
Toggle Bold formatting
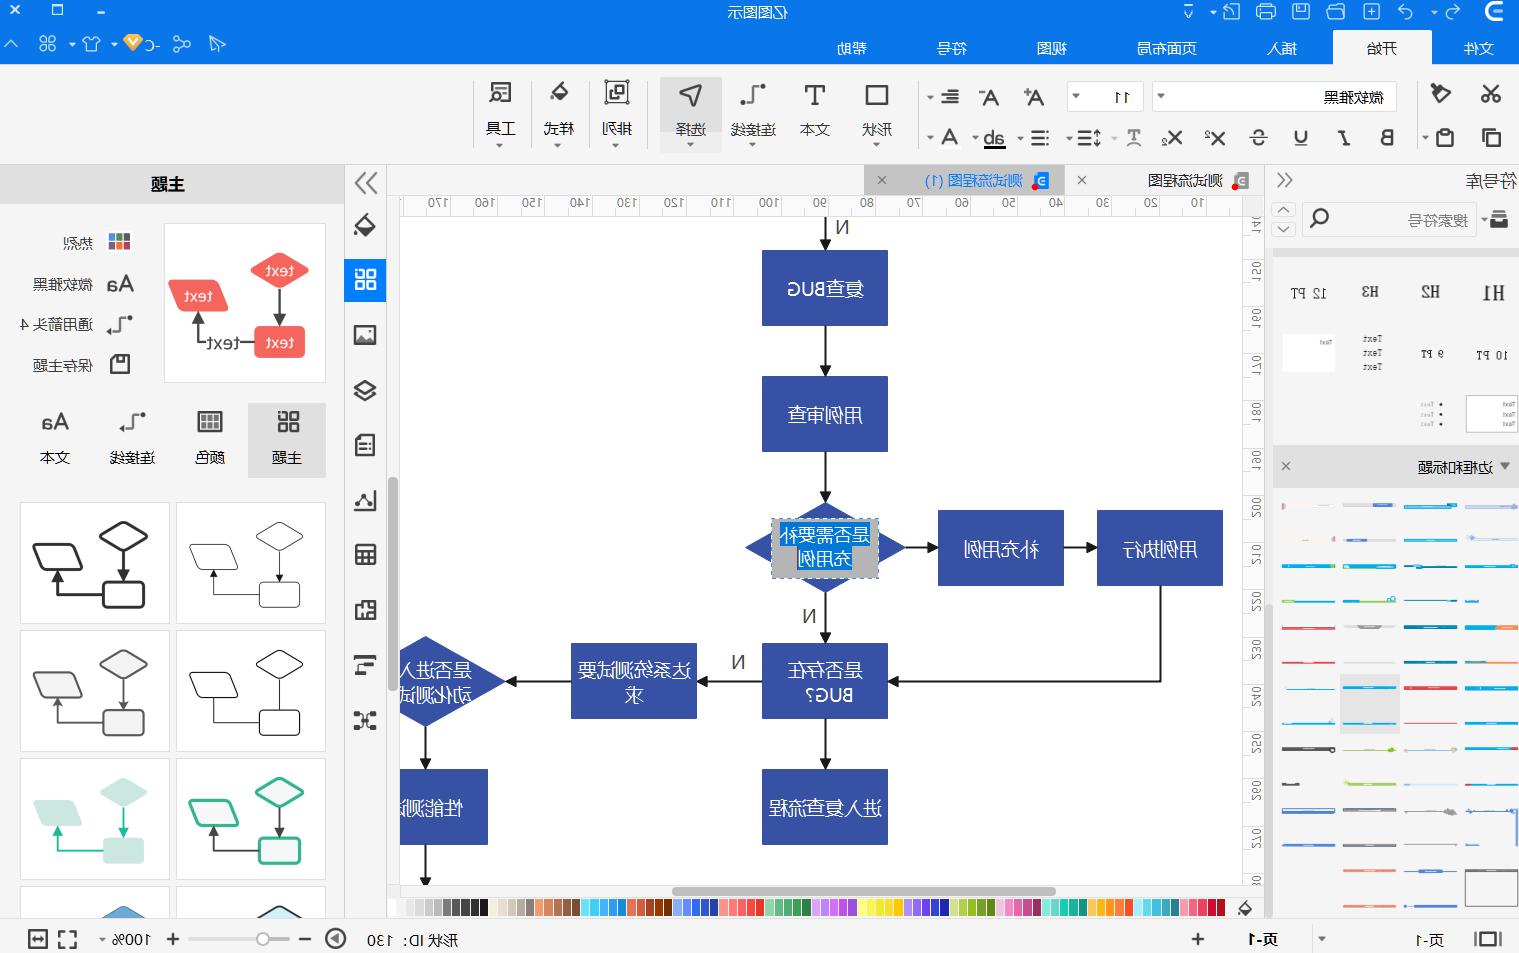point(1387,138)
